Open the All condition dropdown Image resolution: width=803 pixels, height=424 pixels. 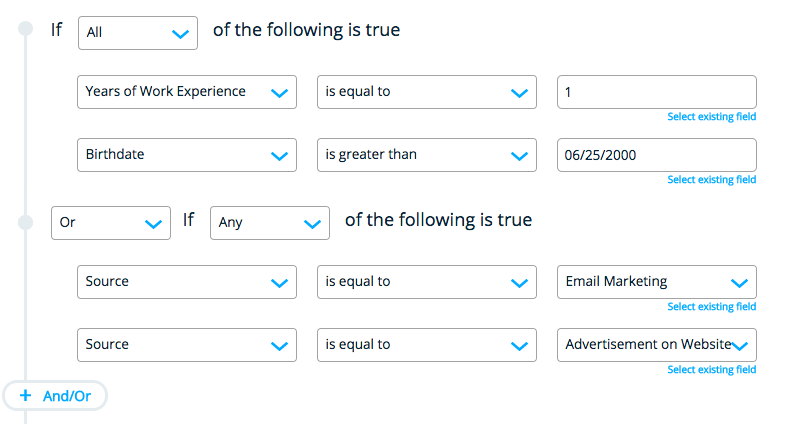[138, 32]
